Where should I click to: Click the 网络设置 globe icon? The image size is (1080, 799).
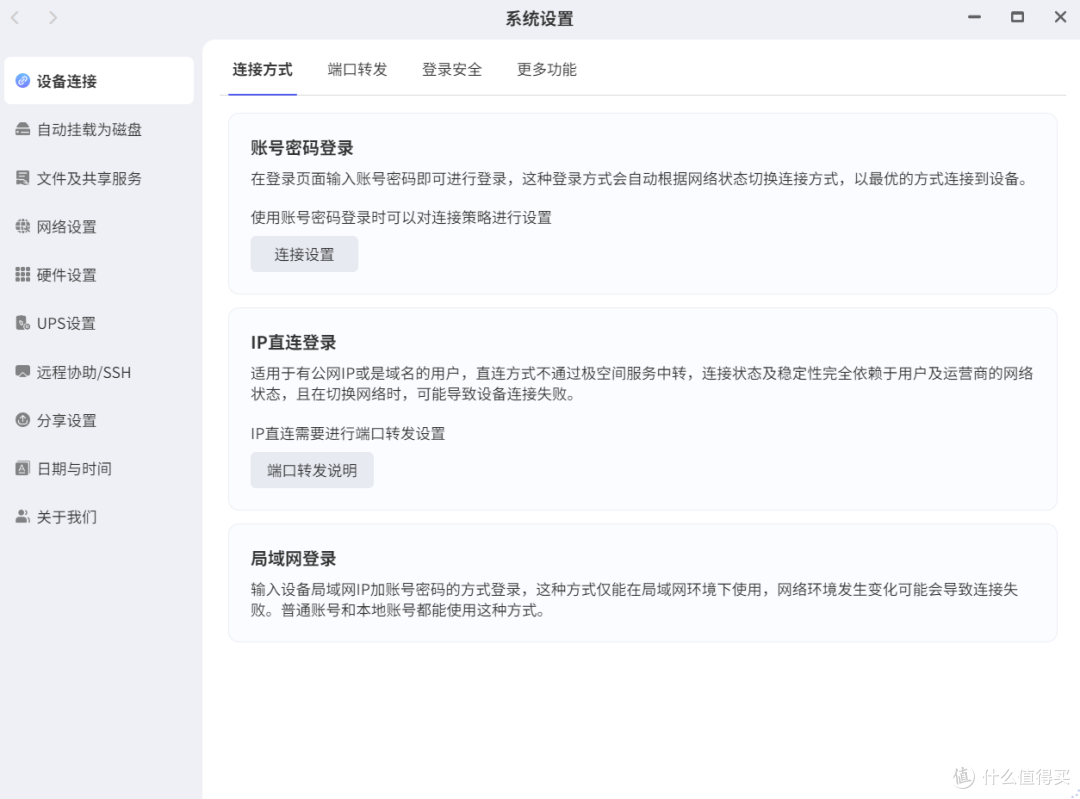tap(23, 226)
